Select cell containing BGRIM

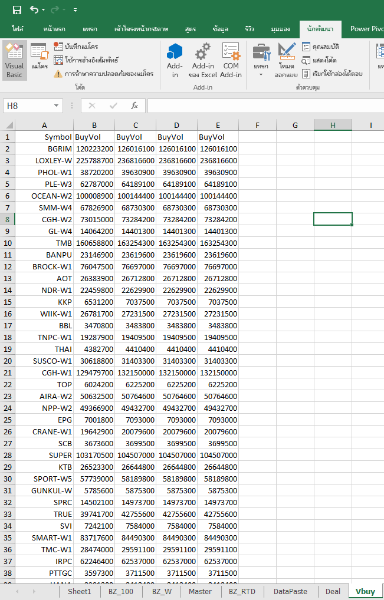pos(44,149)
